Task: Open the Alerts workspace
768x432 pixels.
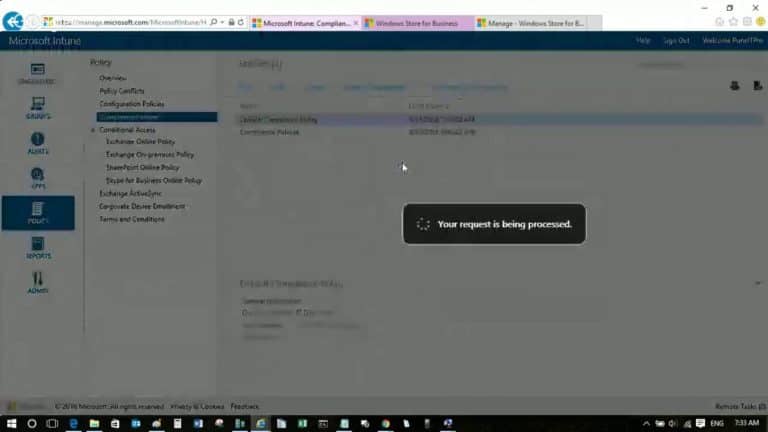Action: pos(38,144)
